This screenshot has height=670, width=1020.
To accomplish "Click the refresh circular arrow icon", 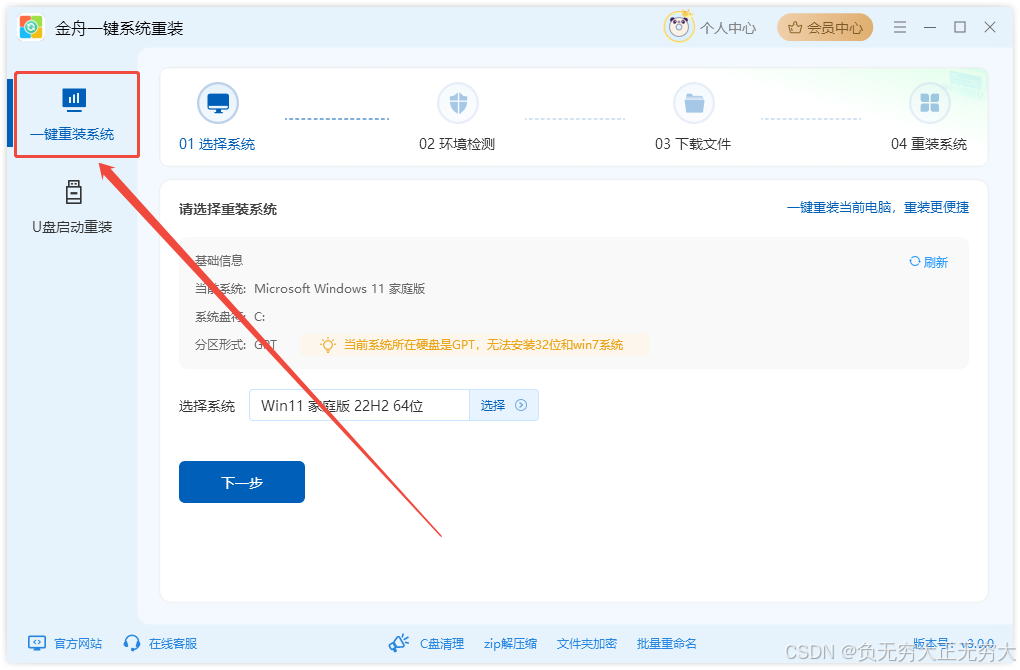I will pyautogui.click(x=915, y=261).
